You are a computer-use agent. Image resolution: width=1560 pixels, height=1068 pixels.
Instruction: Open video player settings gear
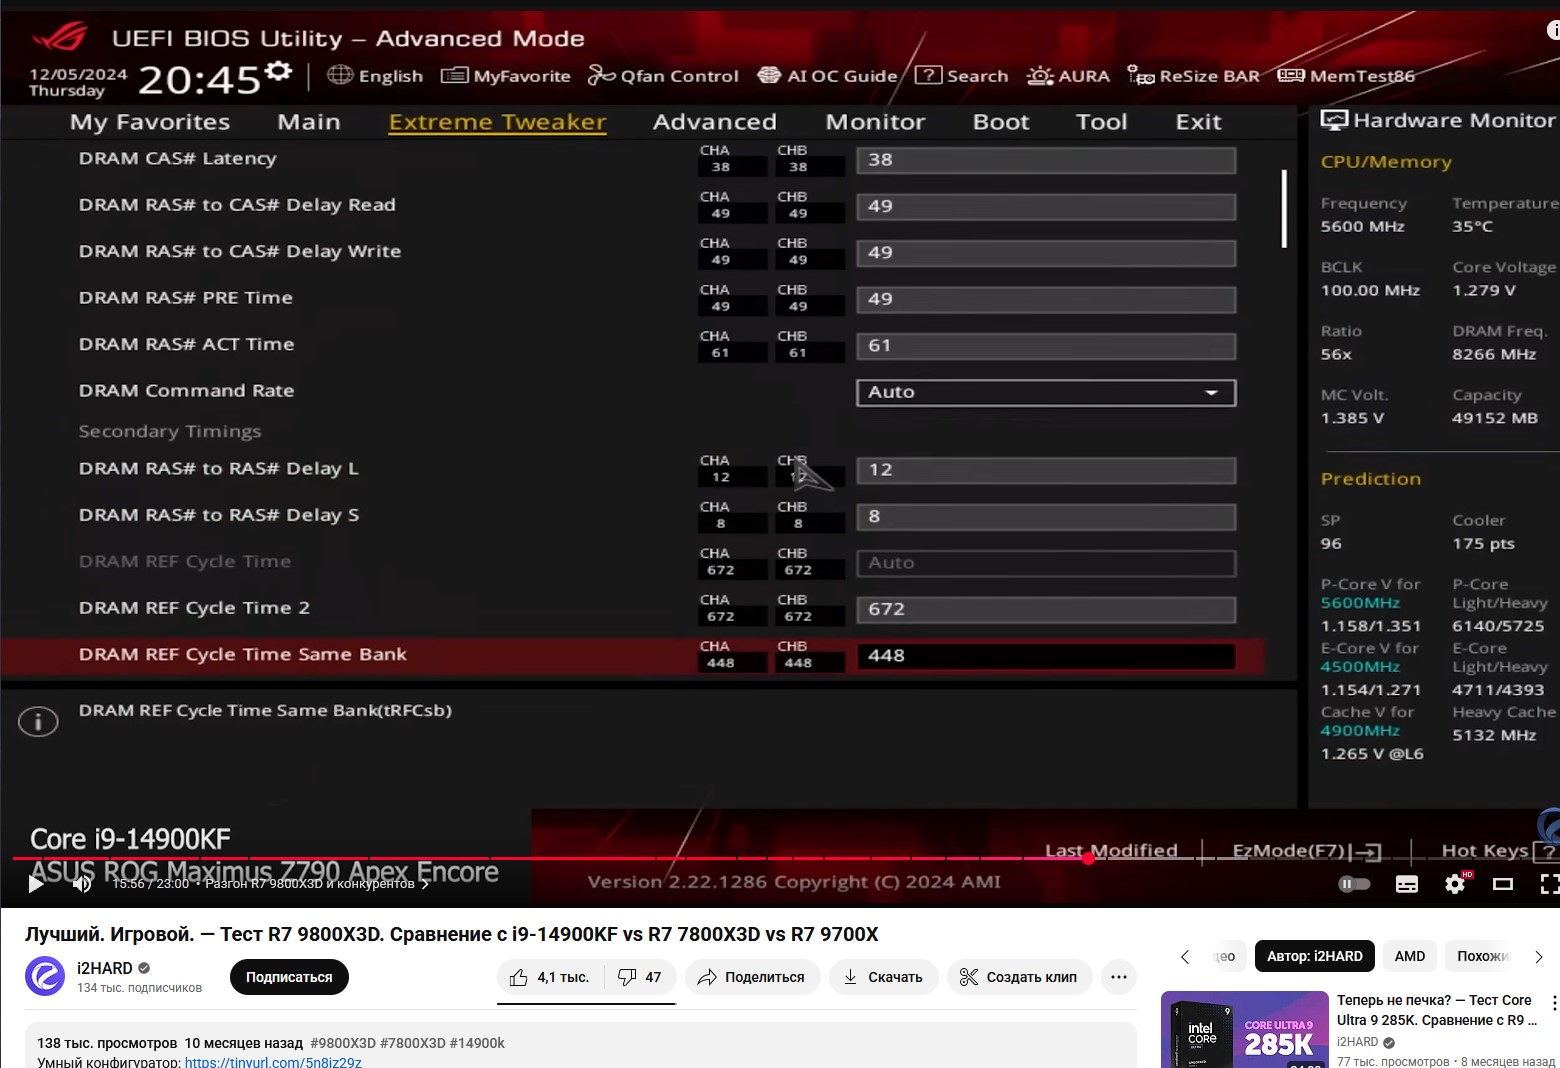1455,884
